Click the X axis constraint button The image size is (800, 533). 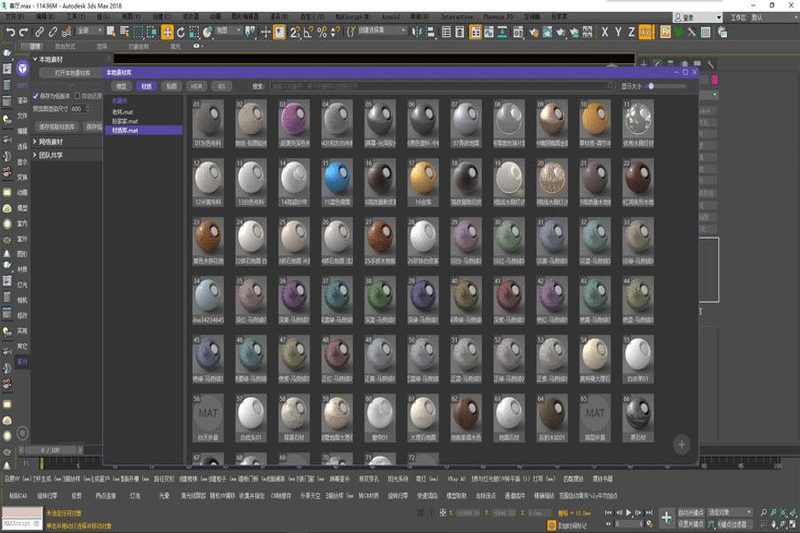[x=605, y=32]
